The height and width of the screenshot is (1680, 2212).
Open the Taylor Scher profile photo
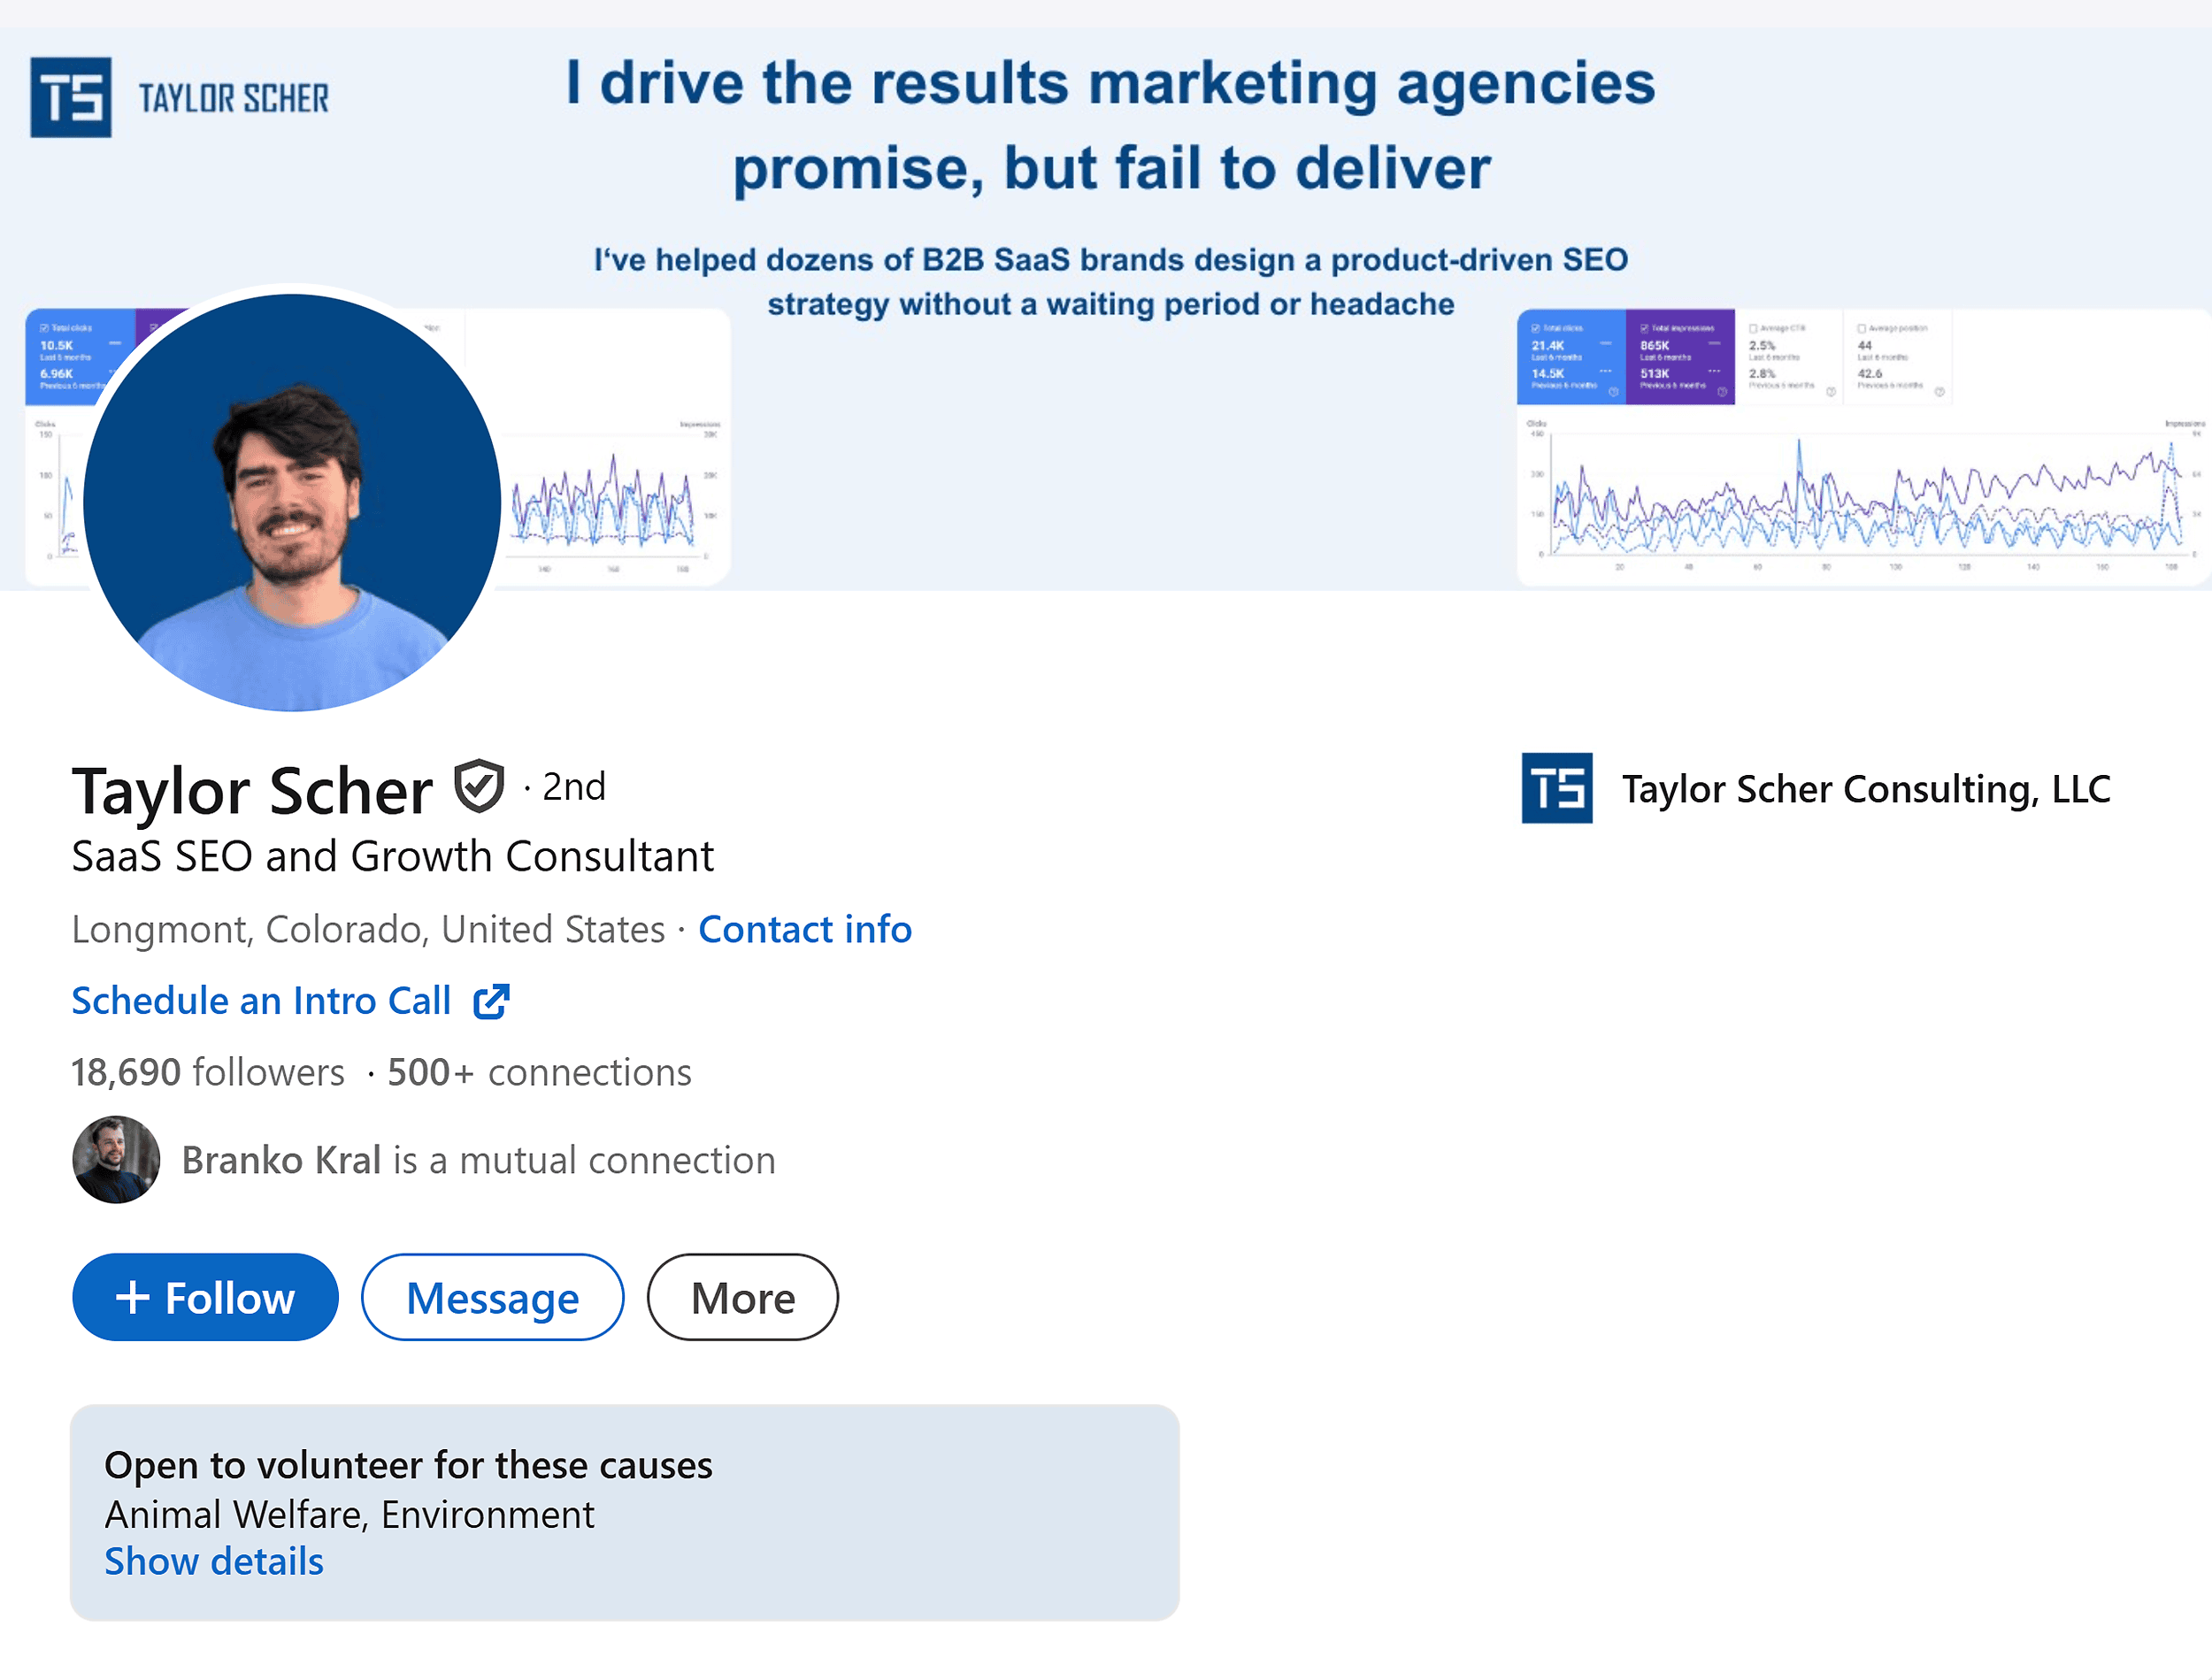coord(292,503)
